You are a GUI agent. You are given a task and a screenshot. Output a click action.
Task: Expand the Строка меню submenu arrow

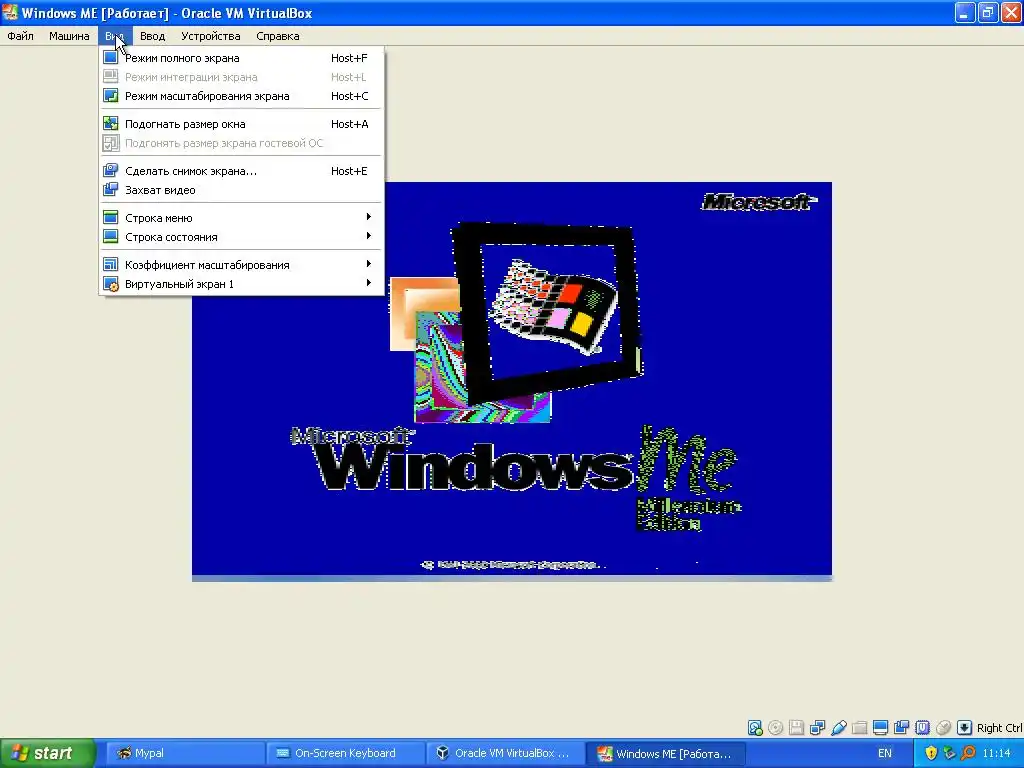tap(369, 217)
